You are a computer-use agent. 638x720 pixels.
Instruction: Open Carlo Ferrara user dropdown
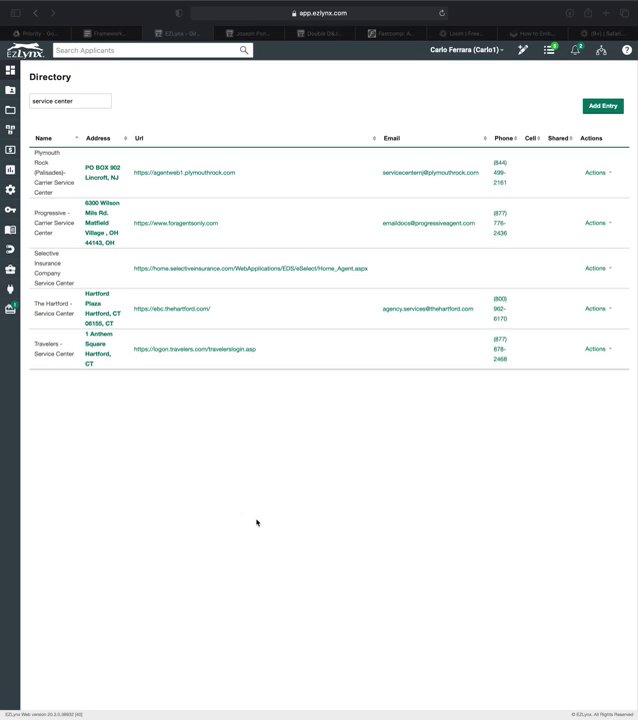pos(467,50)
